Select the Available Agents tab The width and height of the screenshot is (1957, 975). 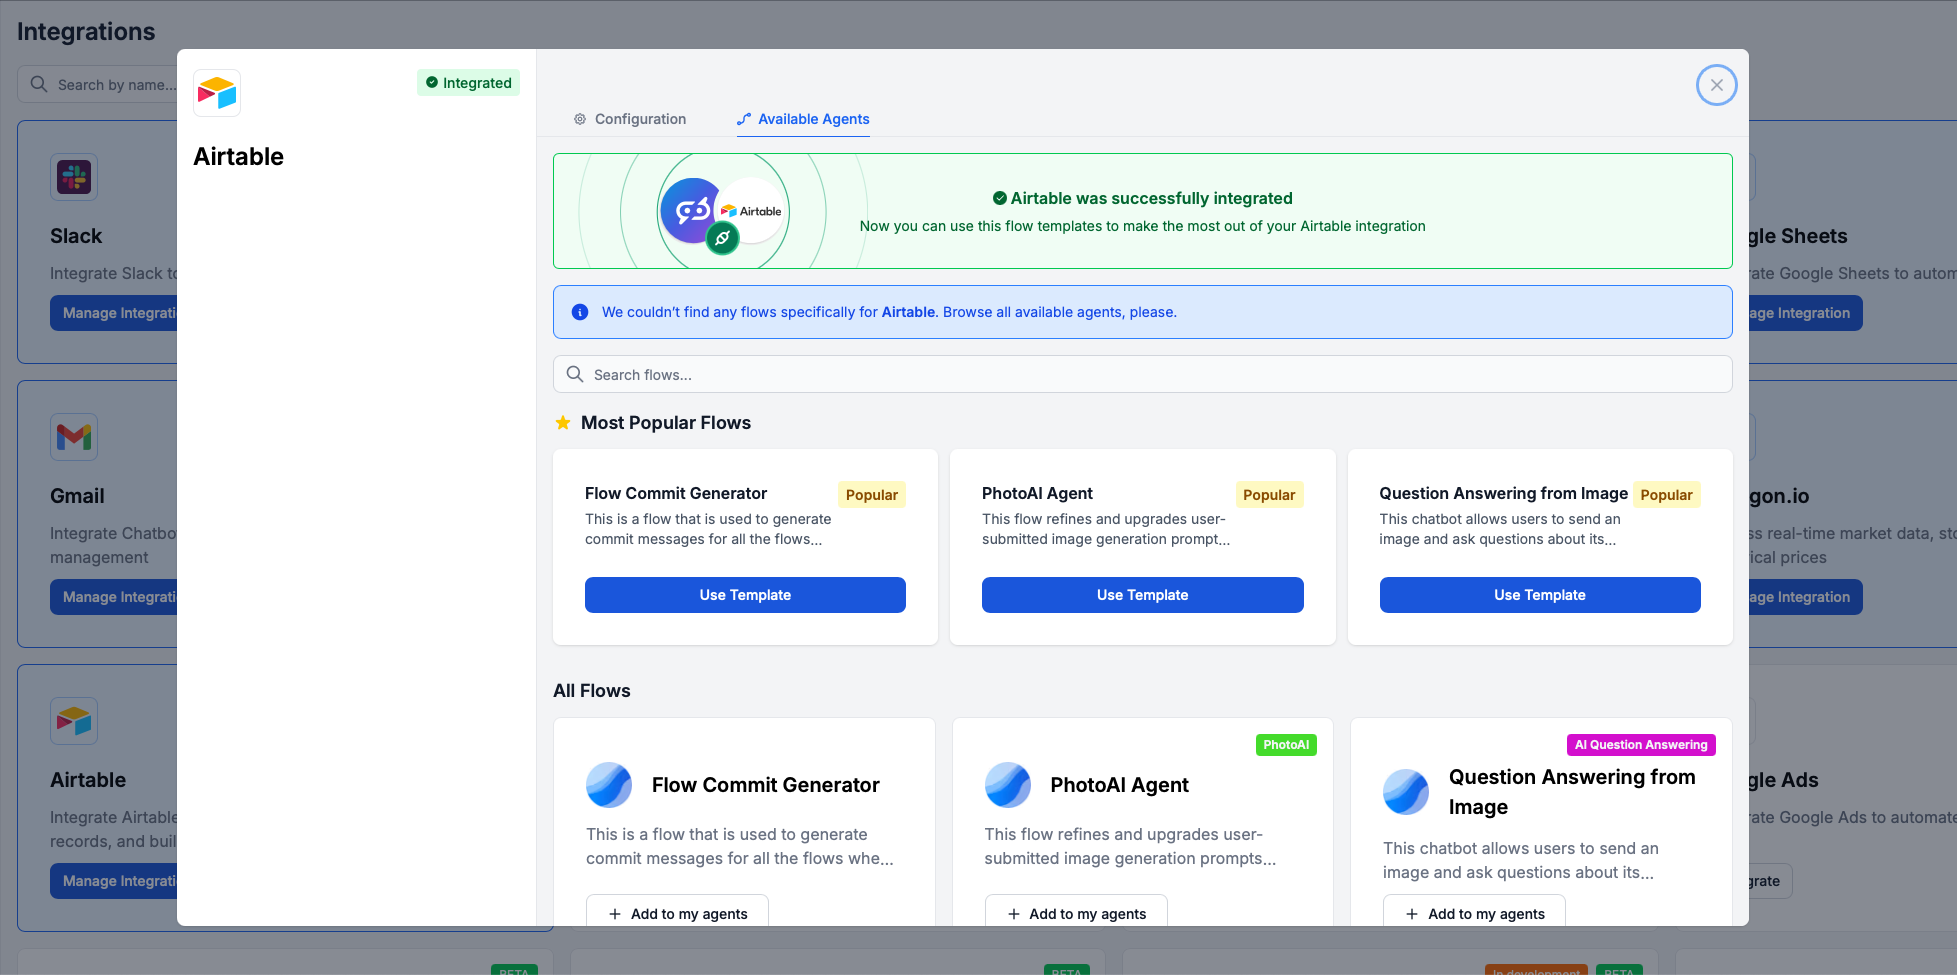(802, 119)
